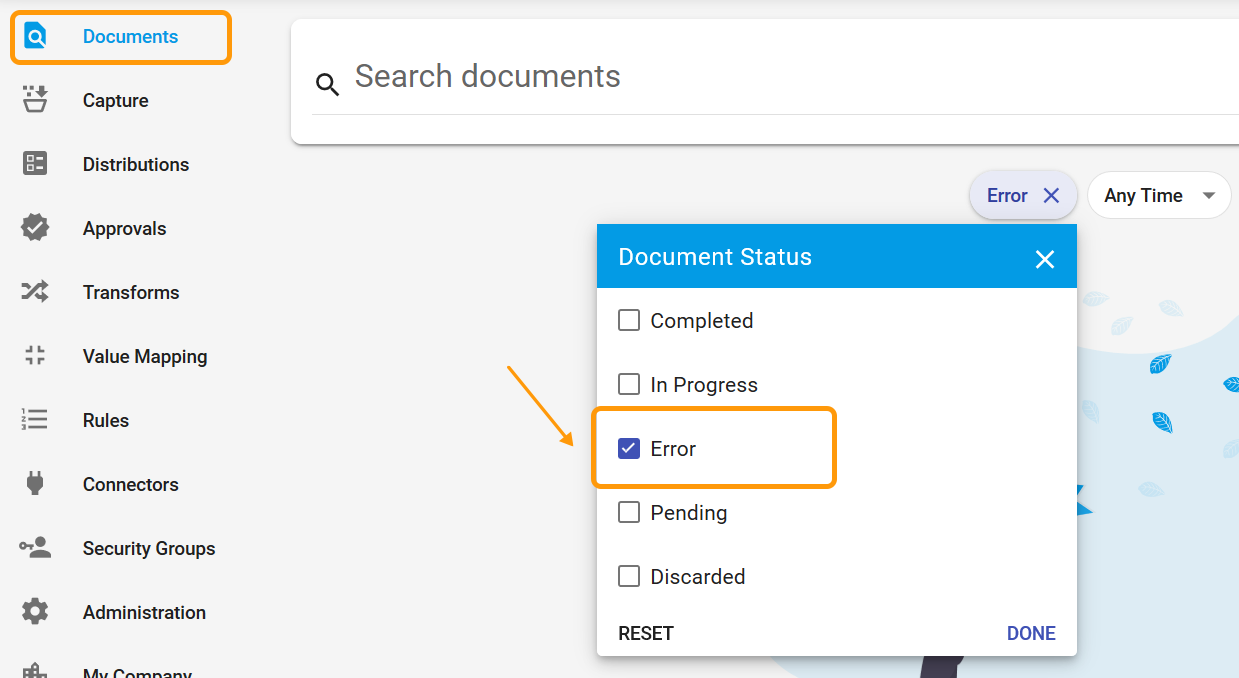Screen dimensions: 1239x678
Task: Select the Capture icon in the sidebar
Action: click(x=35, y=100)
